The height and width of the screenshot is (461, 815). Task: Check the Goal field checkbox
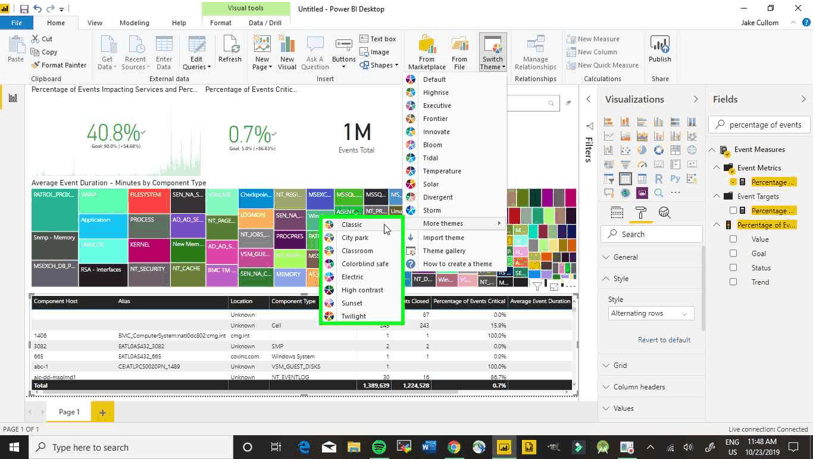(733, 254)
